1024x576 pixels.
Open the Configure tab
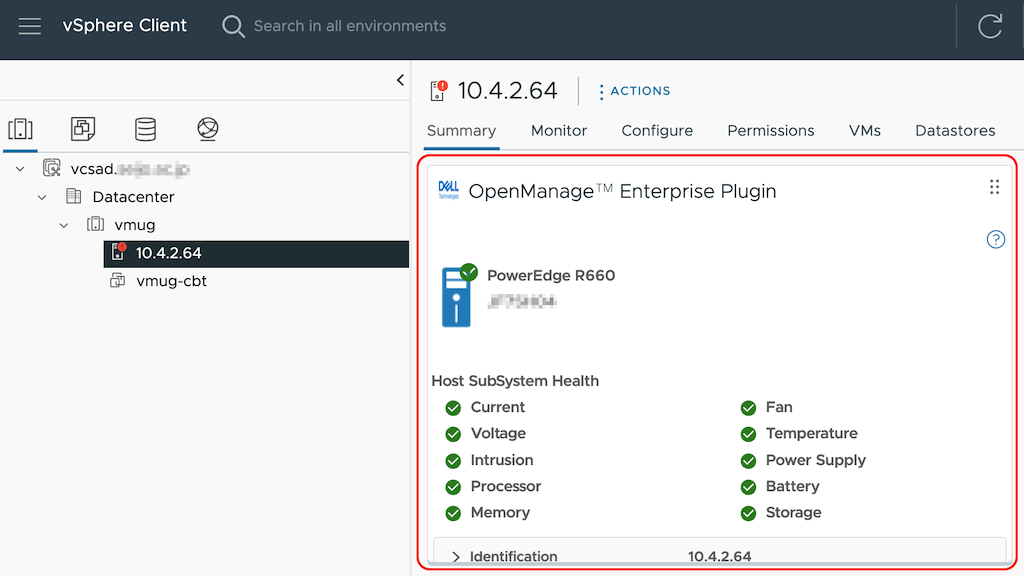[x=657, y=131]
